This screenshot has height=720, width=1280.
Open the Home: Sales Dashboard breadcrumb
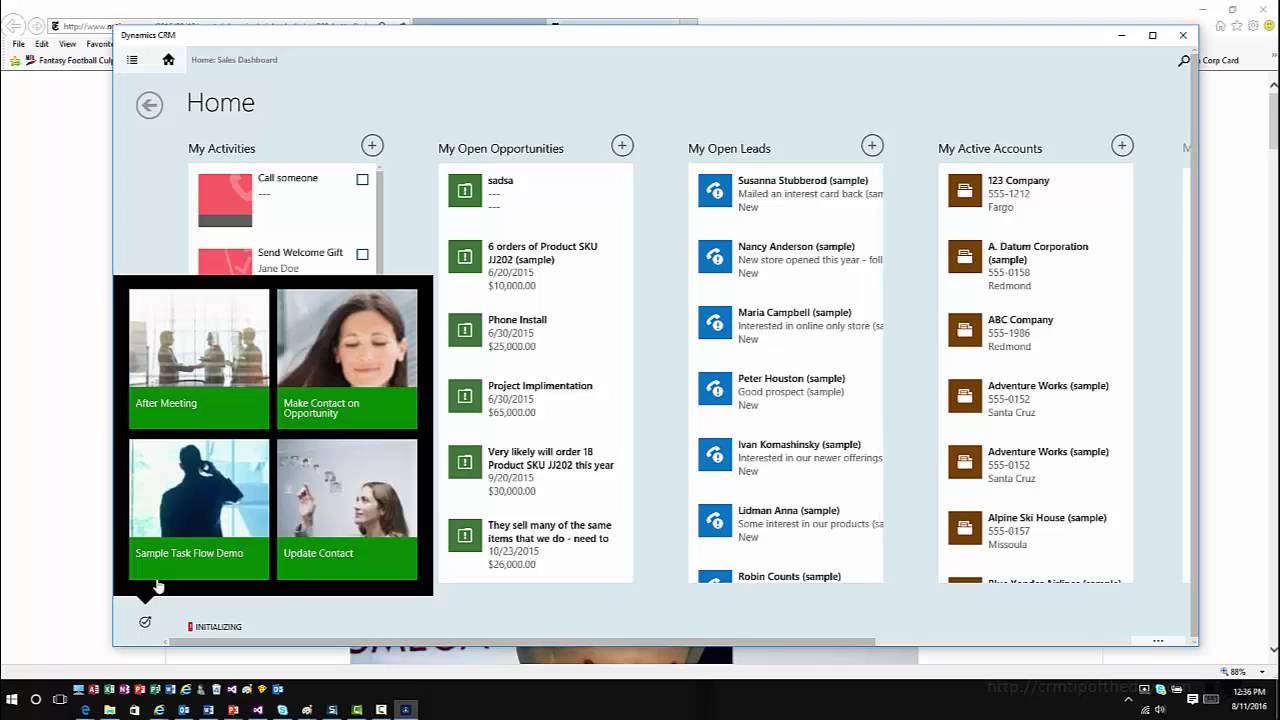tap(234, 60)
